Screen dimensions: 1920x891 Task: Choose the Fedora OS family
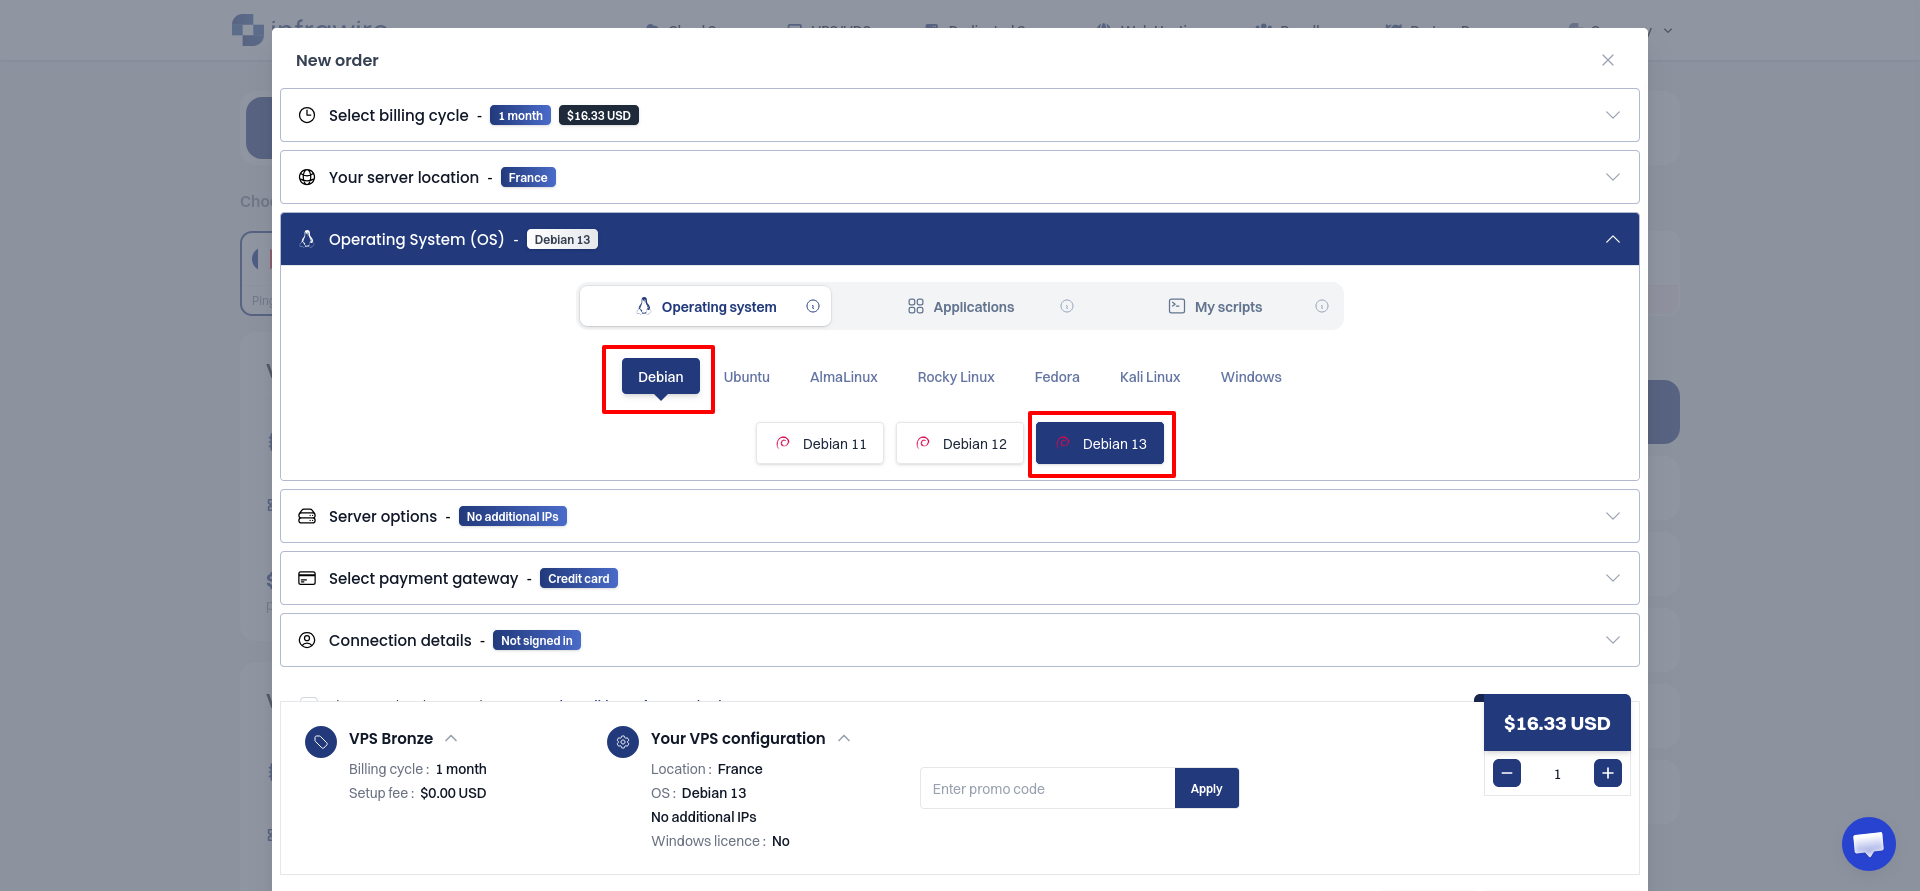pyautogui.click(x=1057, y=377)
